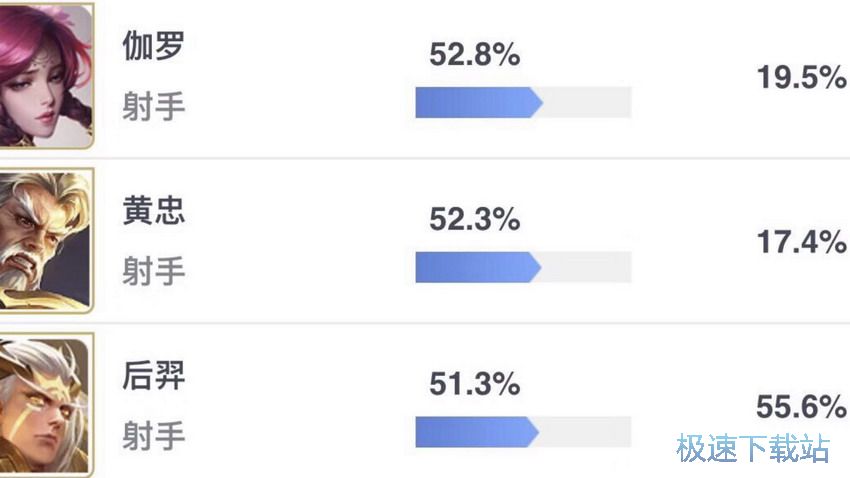Click the 55.6% pick rate for 后羿

pyautogui.click(x=802, y=407)
